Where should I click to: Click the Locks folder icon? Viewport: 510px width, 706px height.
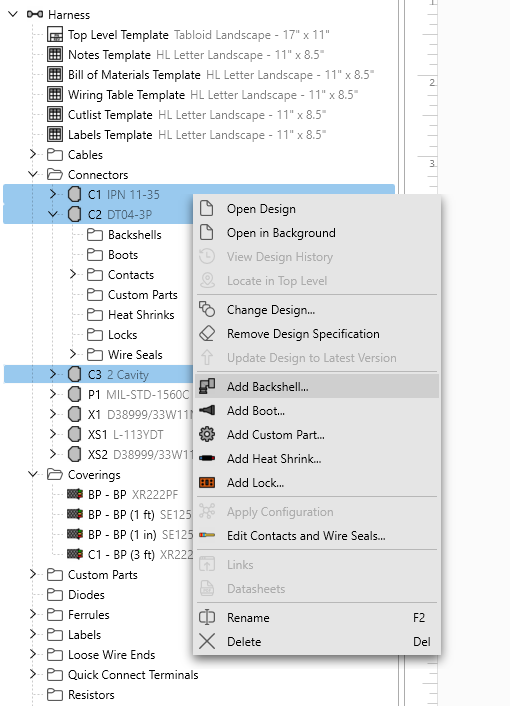(x=95, y=335)
